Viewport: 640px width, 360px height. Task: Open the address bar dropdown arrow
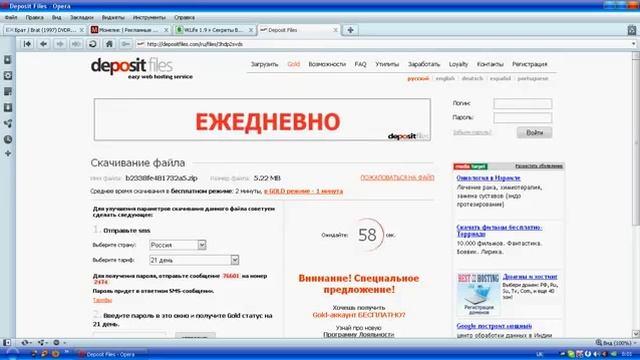tap(633, 44)
